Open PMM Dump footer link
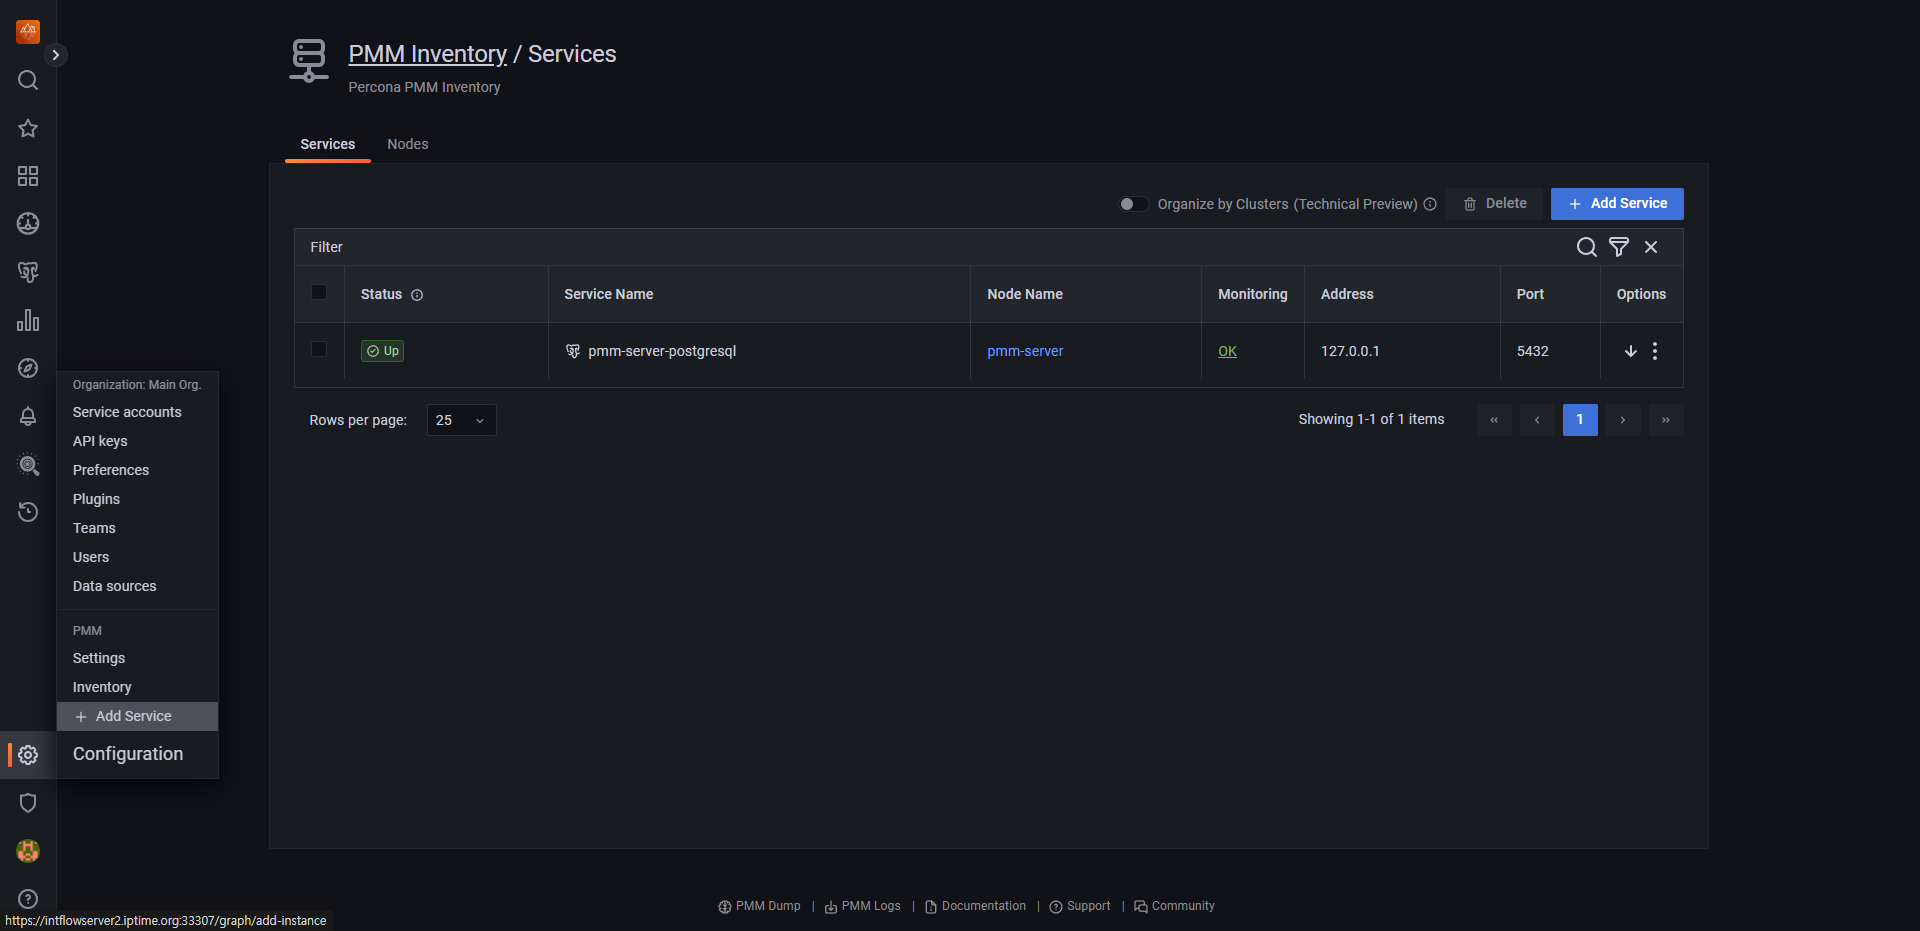 [x=760, y=906]
